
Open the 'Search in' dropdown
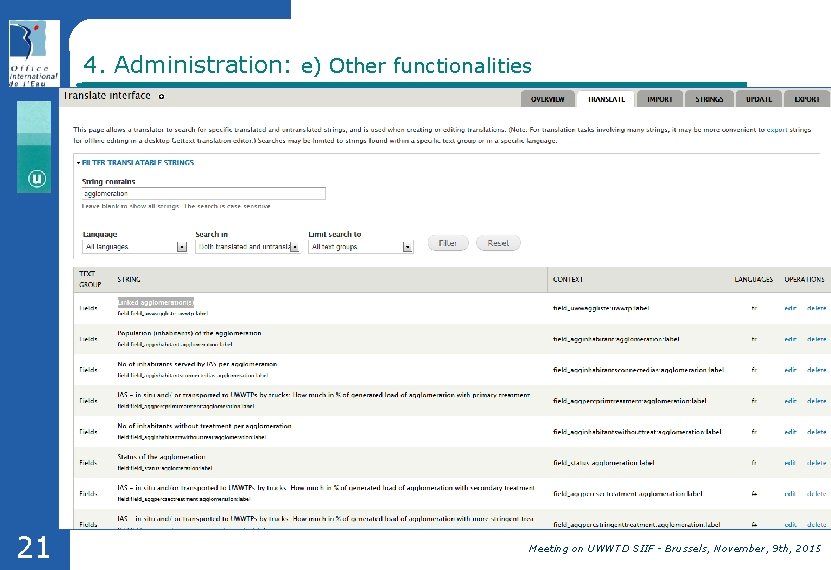coord(247,246)
